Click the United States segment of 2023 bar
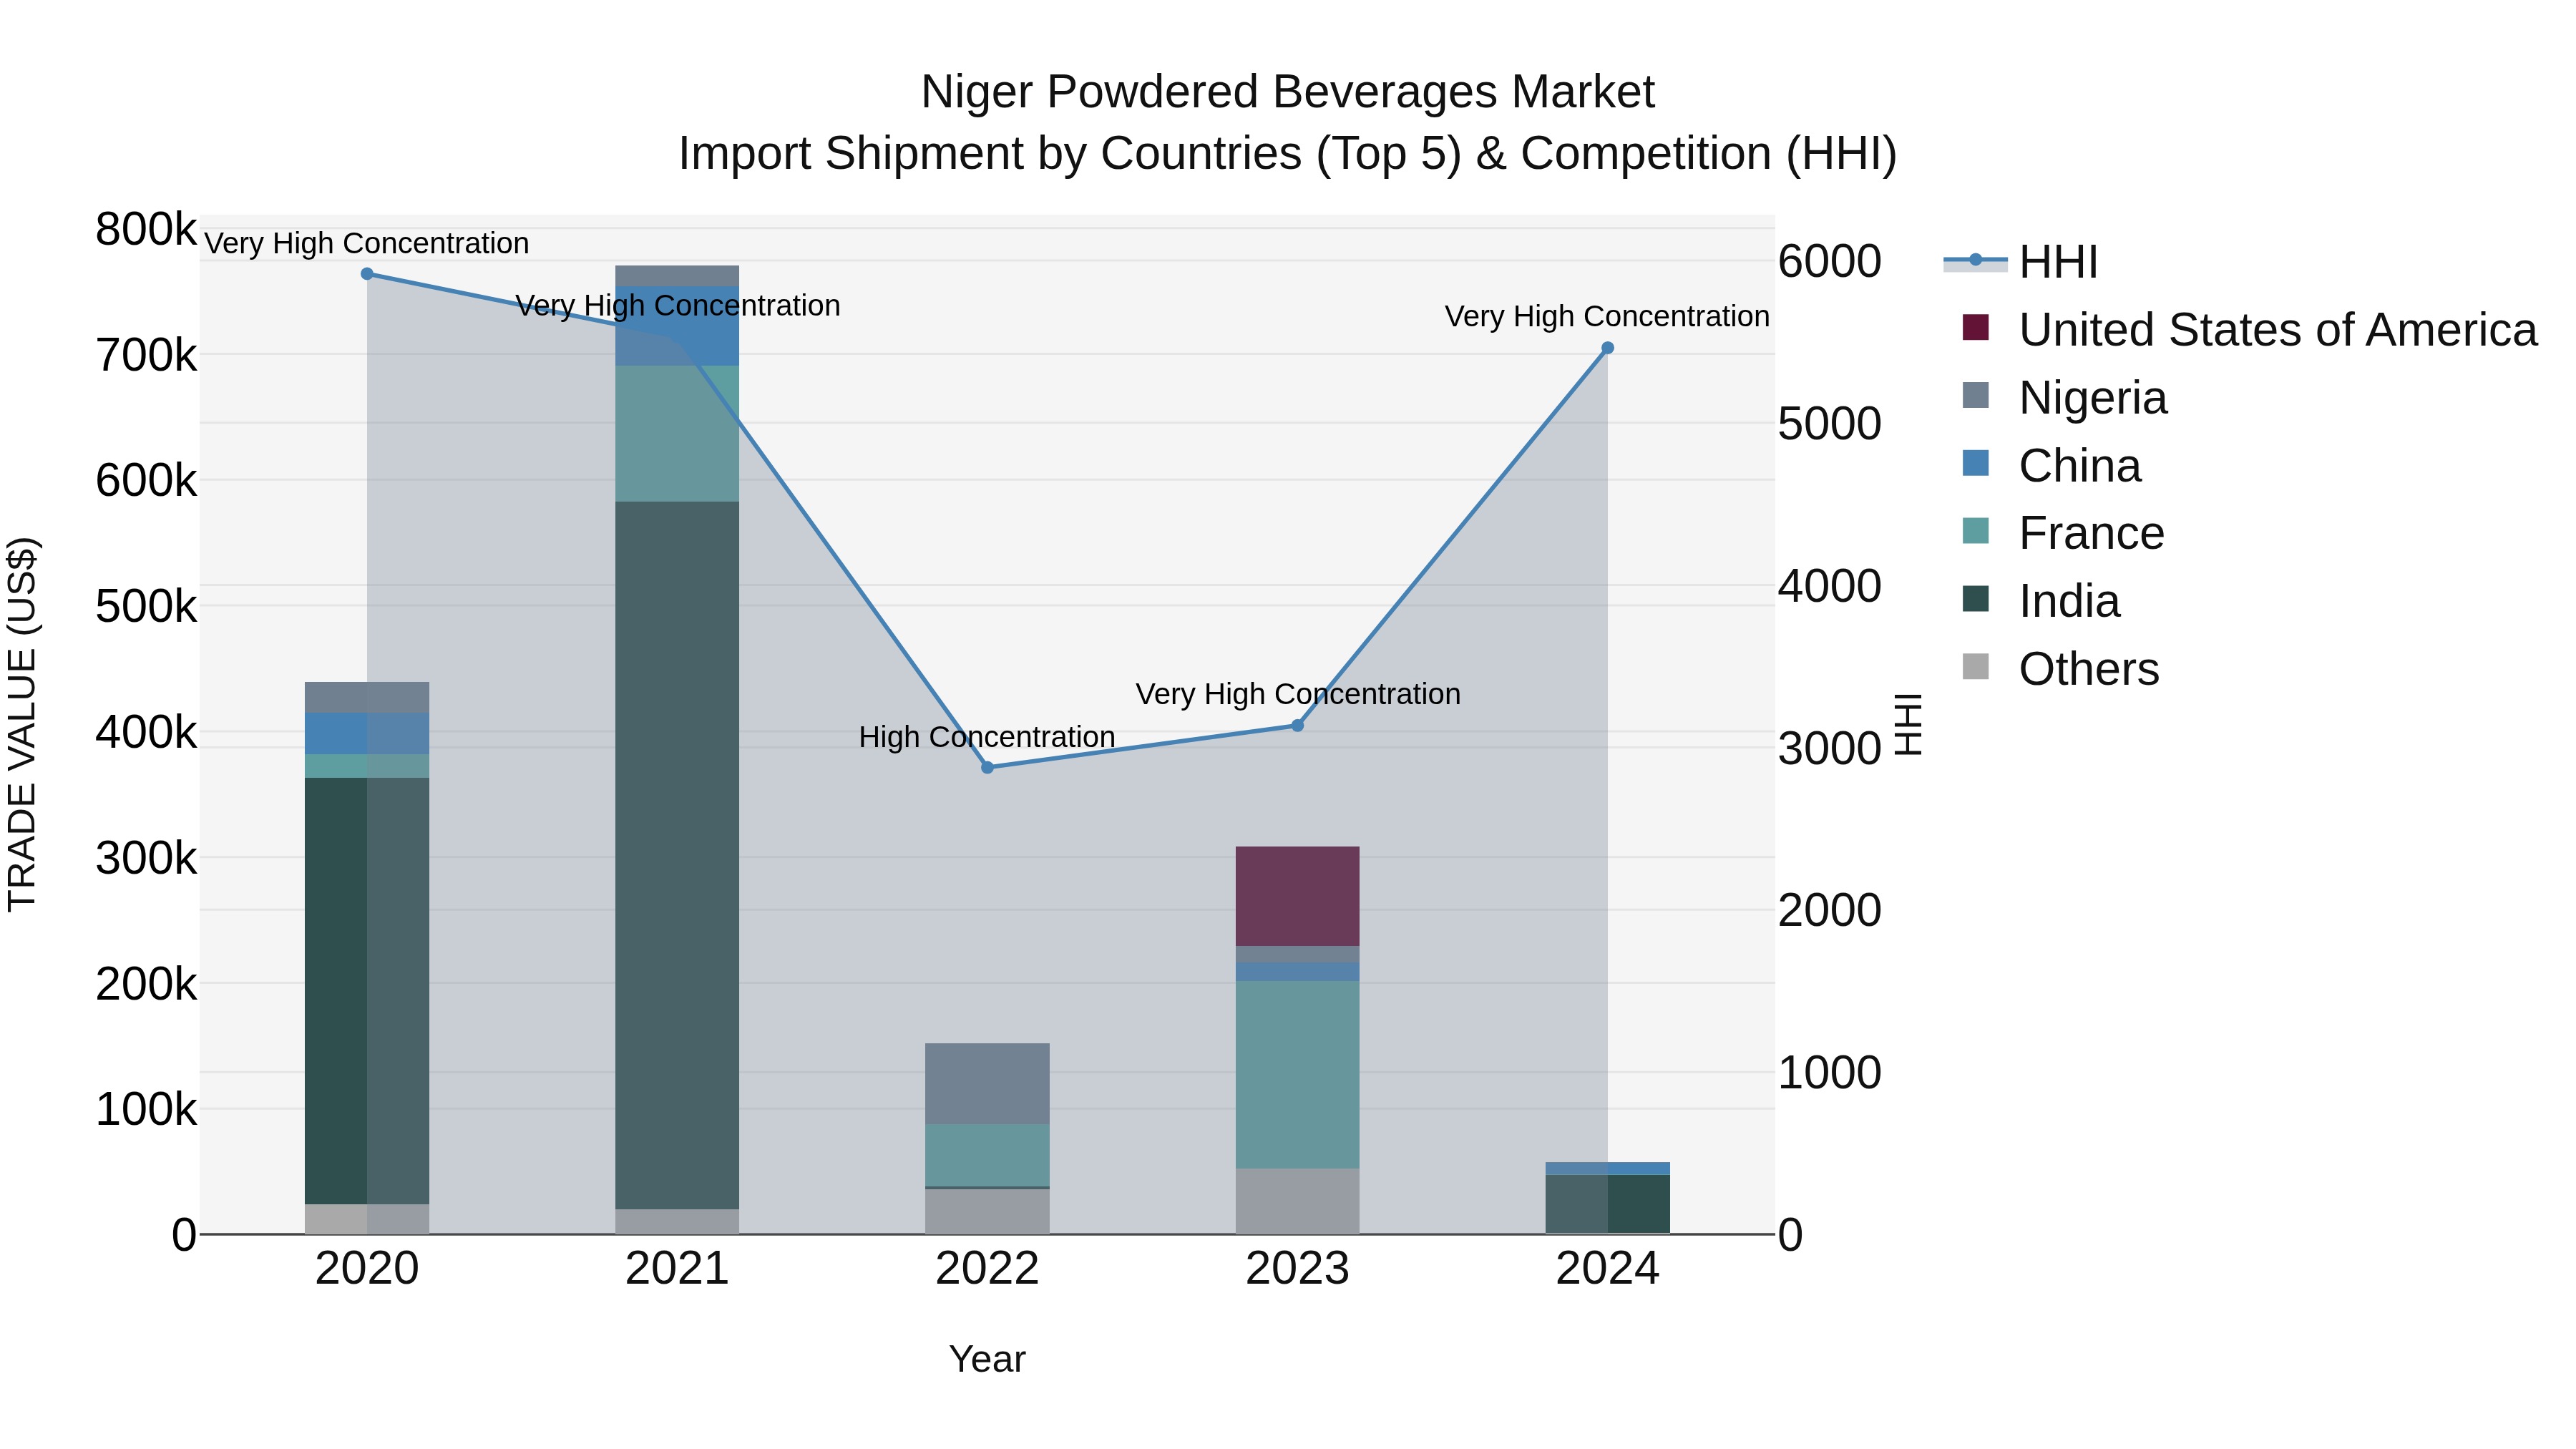The height and width of the screenshot is (1449, 2576). (1298, 897)
